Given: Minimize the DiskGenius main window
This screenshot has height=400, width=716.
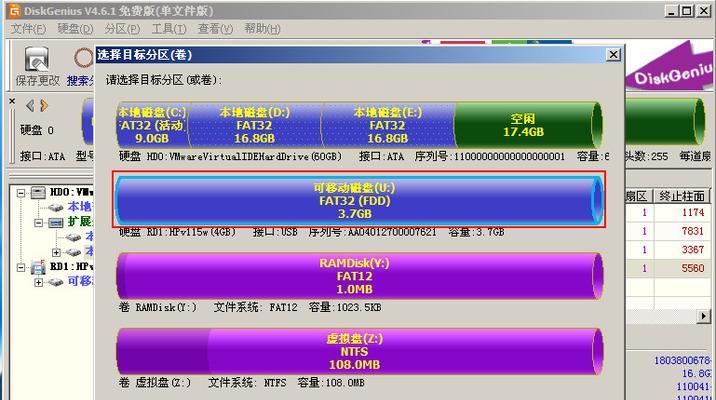Looking at the screenshot, I should 671,11.
